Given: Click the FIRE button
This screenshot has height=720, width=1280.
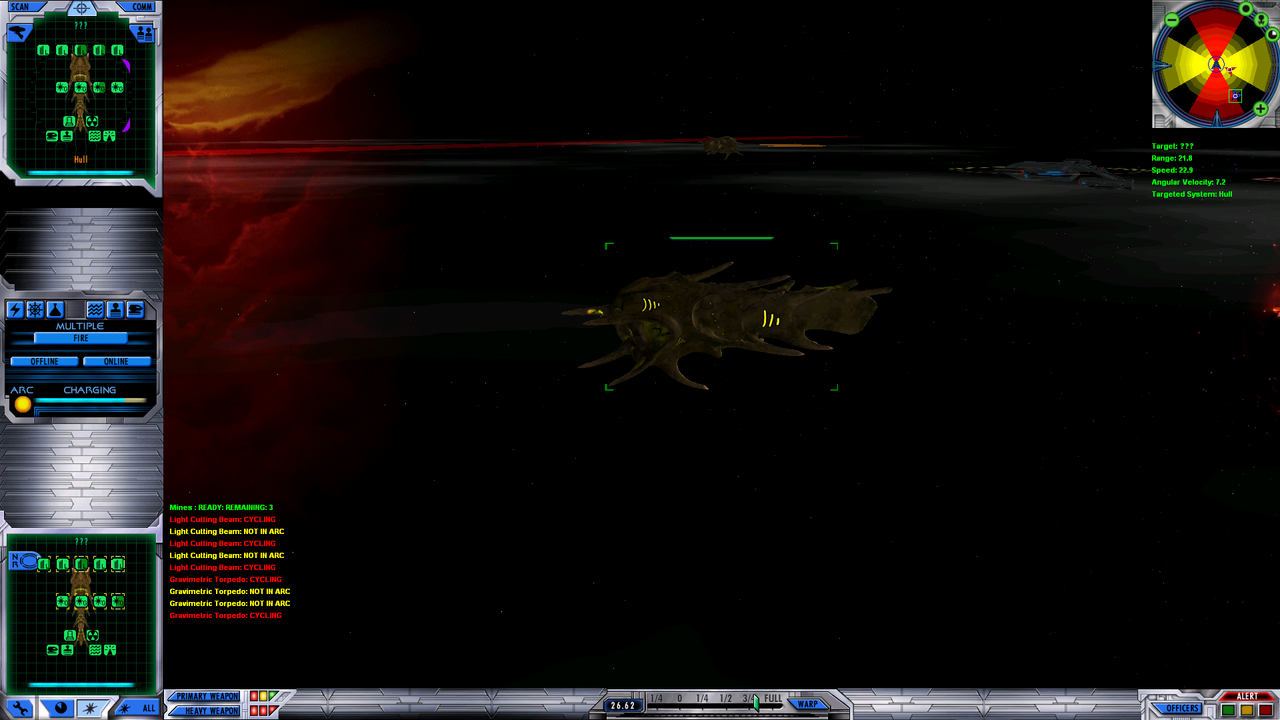Looking at the screenshot, I should [81, 338].
